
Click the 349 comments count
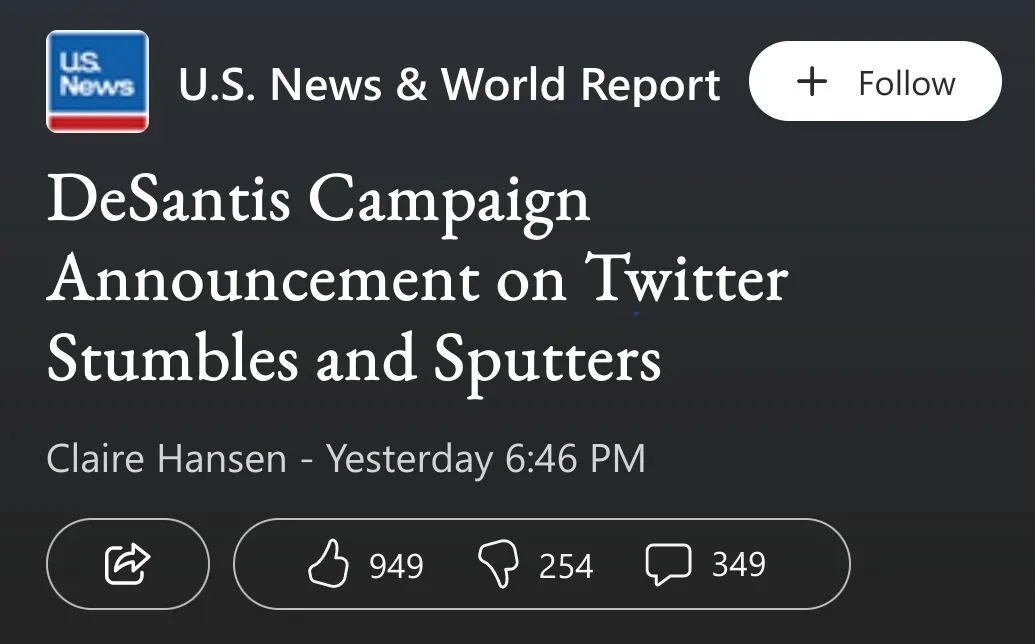[739, 565]
